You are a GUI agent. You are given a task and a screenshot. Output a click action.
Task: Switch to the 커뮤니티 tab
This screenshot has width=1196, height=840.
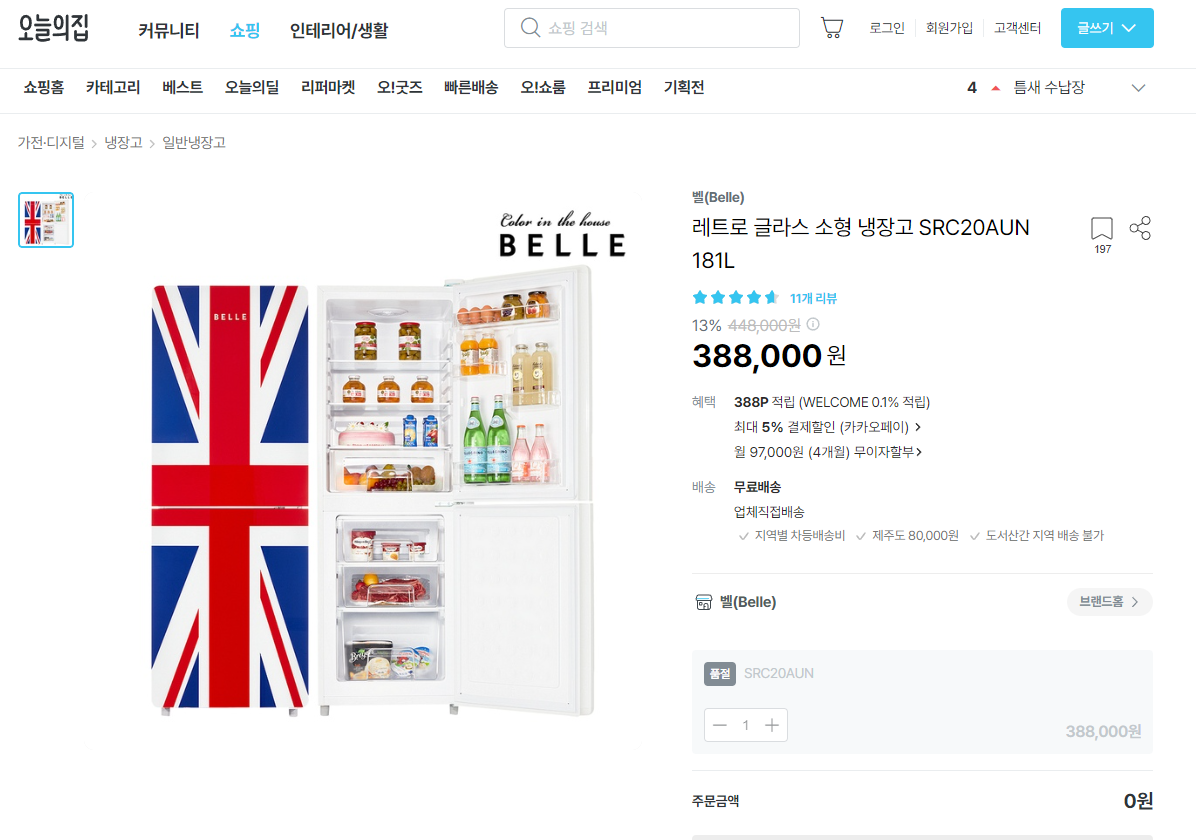pyautogui.click(x=169, y=31)
